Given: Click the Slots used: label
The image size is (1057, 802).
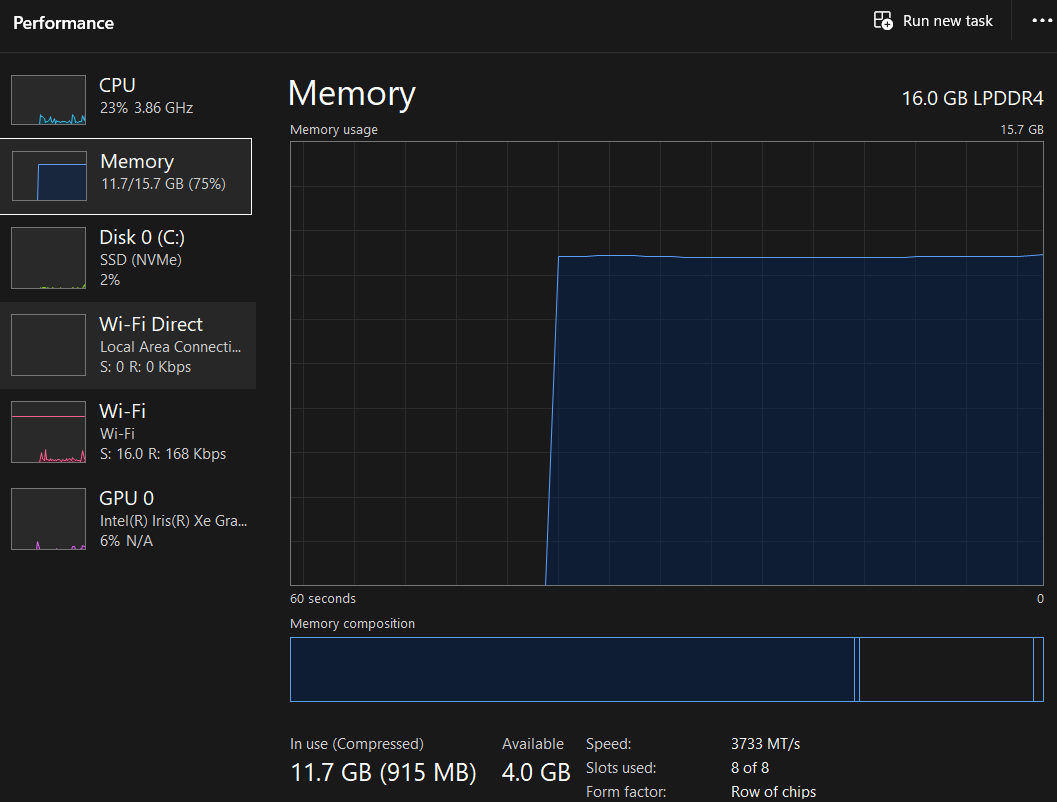Looking at the screenshot, I should (x=621, y=768).
